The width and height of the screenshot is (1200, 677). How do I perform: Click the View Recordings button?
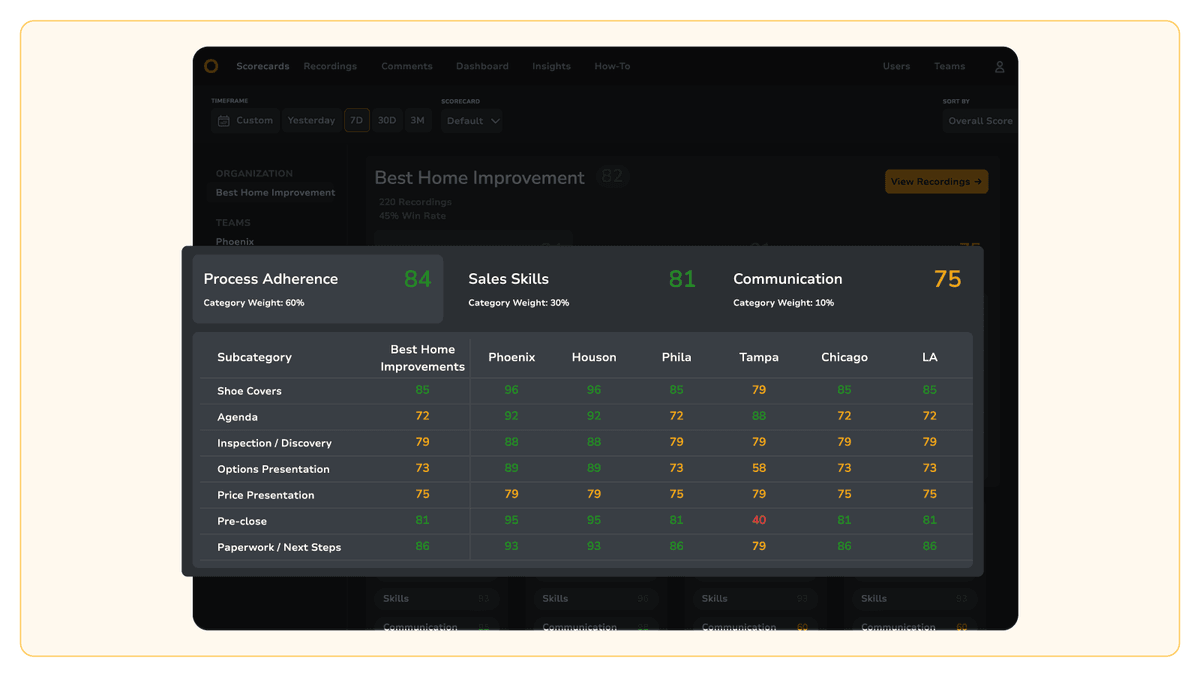(936, 182)
